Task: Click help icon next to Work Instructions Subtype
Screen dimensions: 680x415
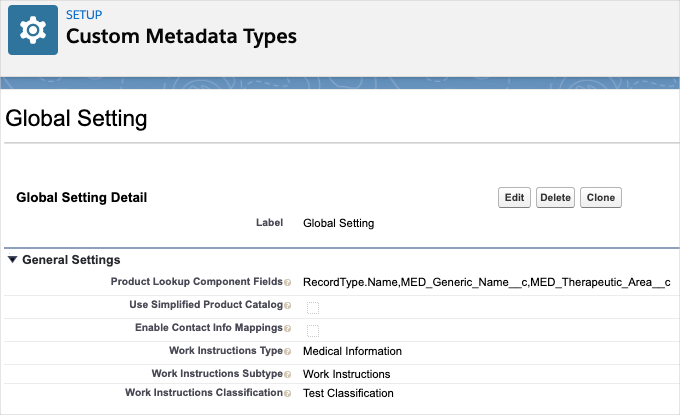Action: (x=288, y=375)
